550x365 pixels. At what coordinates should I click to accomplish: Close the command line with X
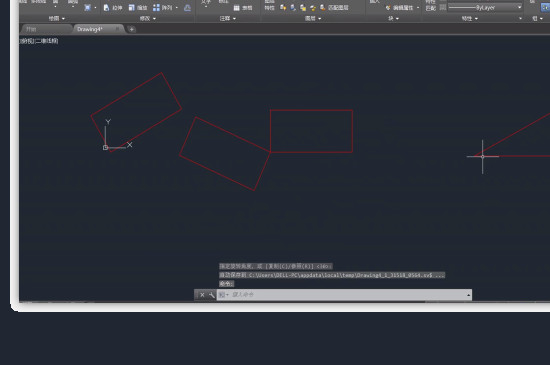click(202, 295)
